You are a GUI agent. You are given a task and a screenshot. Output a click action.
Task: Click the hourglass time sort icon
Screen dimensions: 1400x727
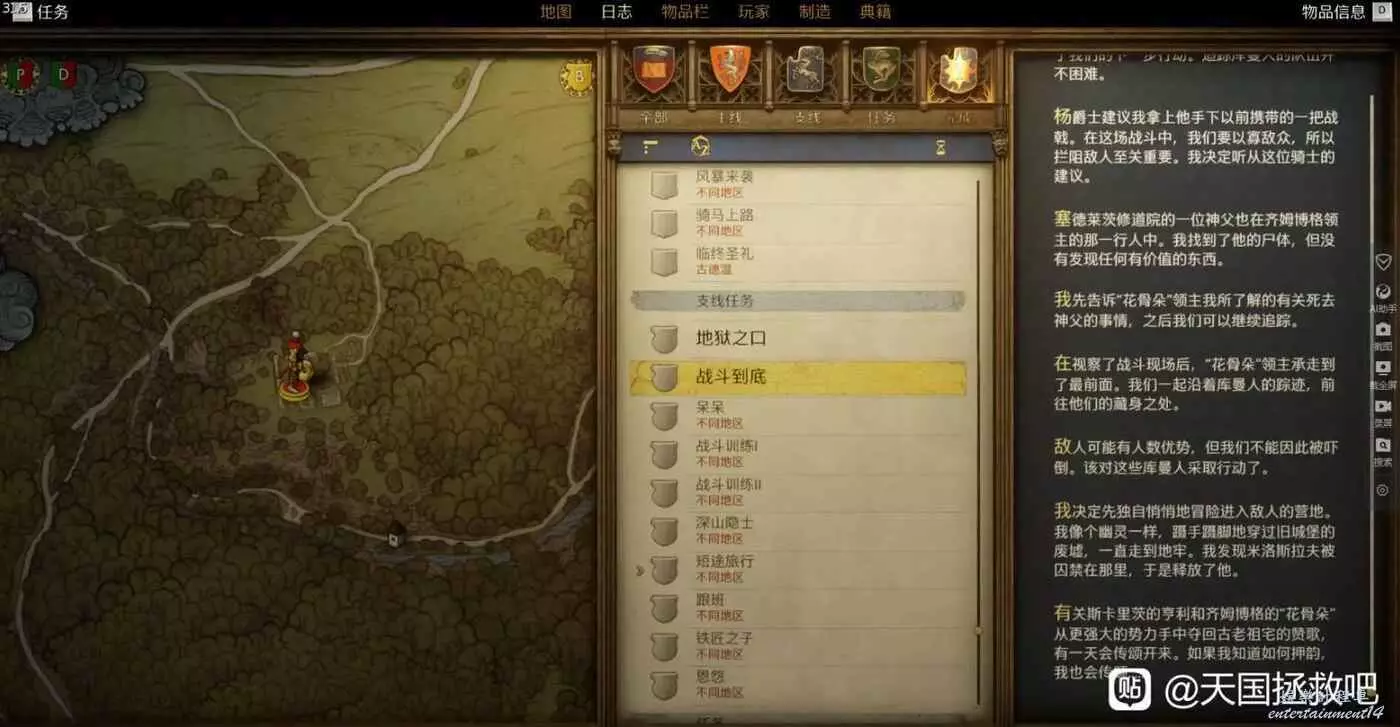click(941, 147)
